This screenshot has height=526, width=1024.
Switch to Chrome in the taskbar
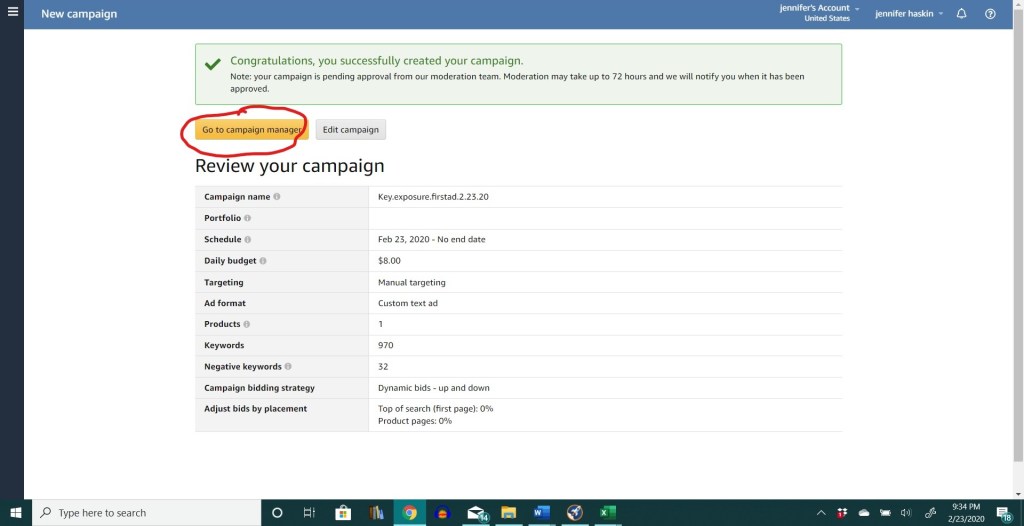pyautogui.click(x=409, y=513)
